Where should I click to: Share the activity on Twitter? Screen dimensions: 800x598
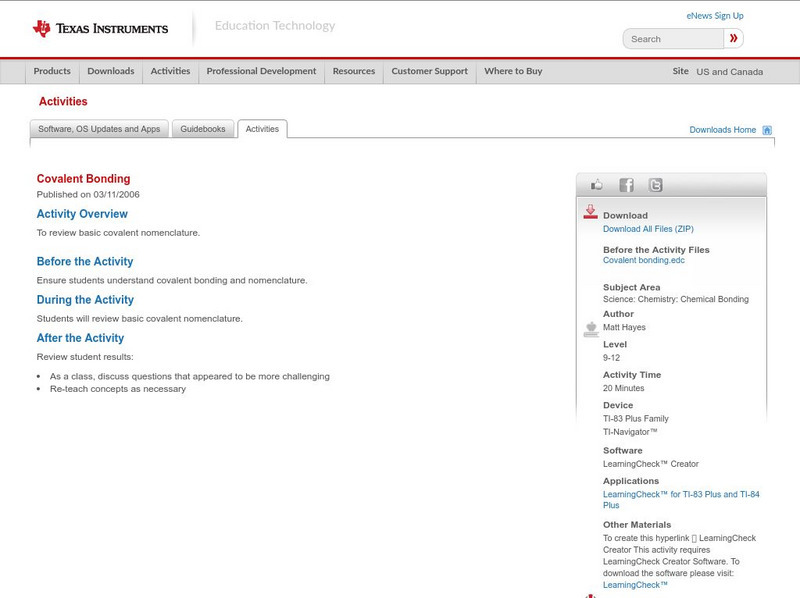click(x=655, y=185)
